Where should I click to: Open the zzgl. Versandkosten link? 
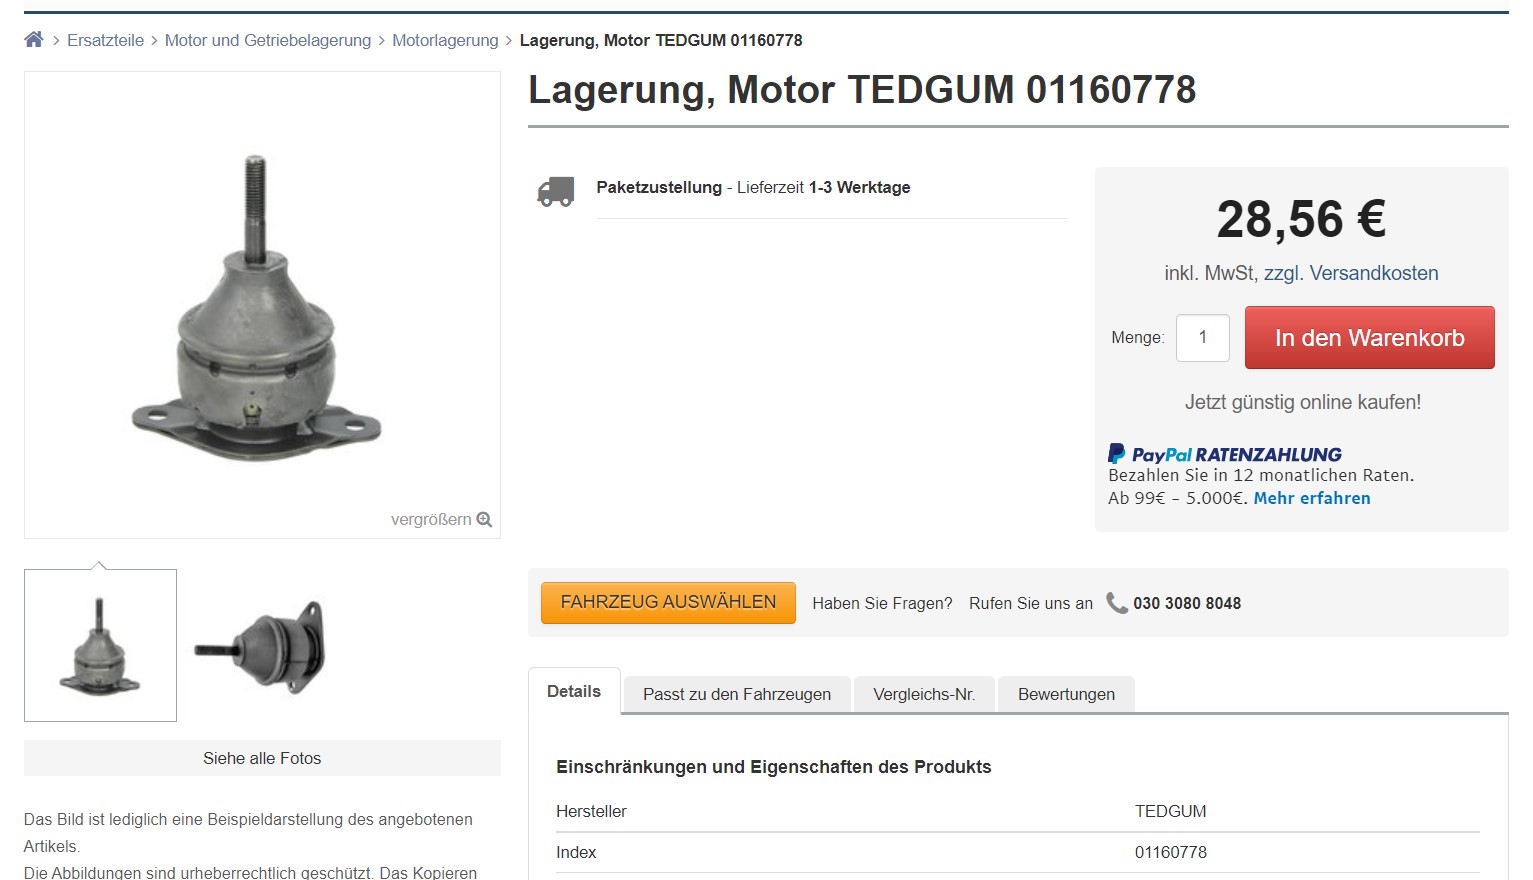(x=1351, y=273)
